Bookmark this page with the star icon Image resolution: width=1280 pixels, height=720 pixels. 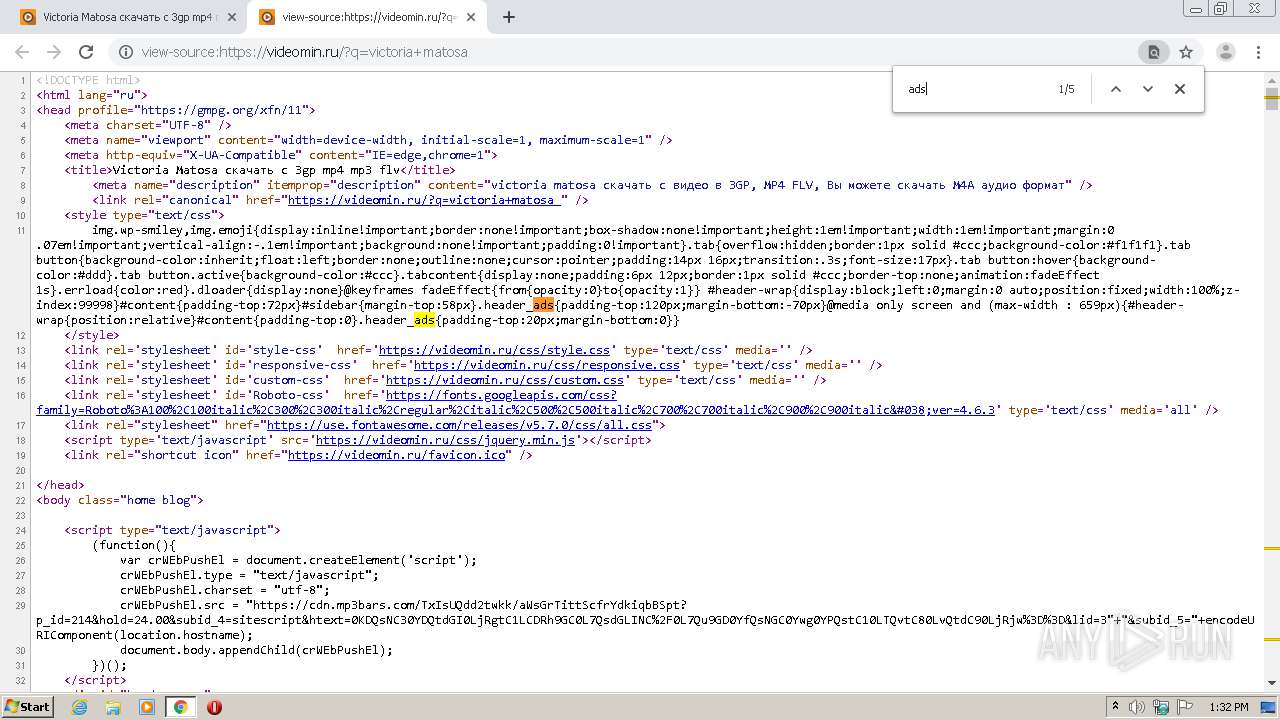(x=1186, y=52)
